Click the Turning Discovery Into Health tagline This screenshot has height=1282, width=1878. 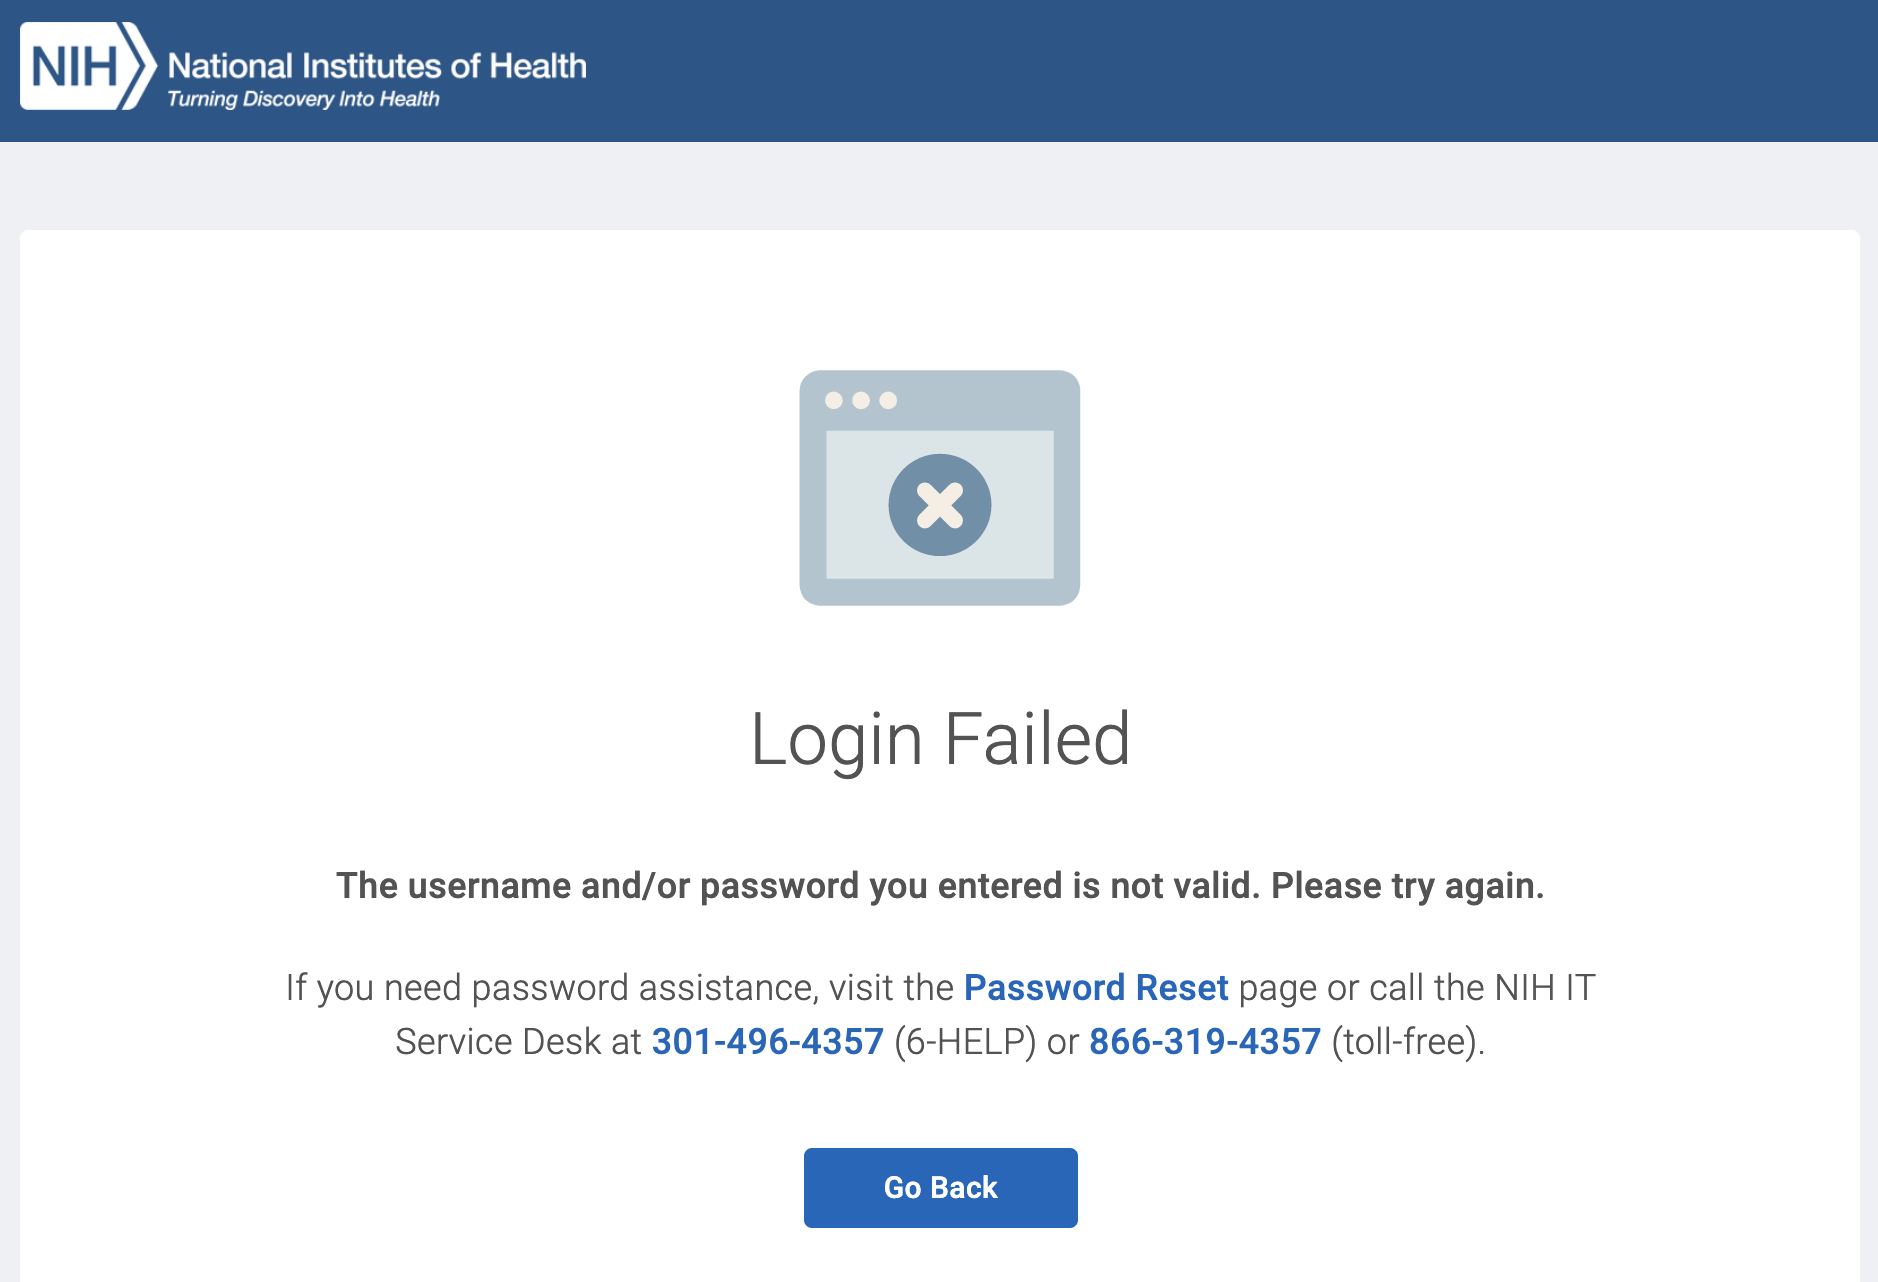pos(303,99)
